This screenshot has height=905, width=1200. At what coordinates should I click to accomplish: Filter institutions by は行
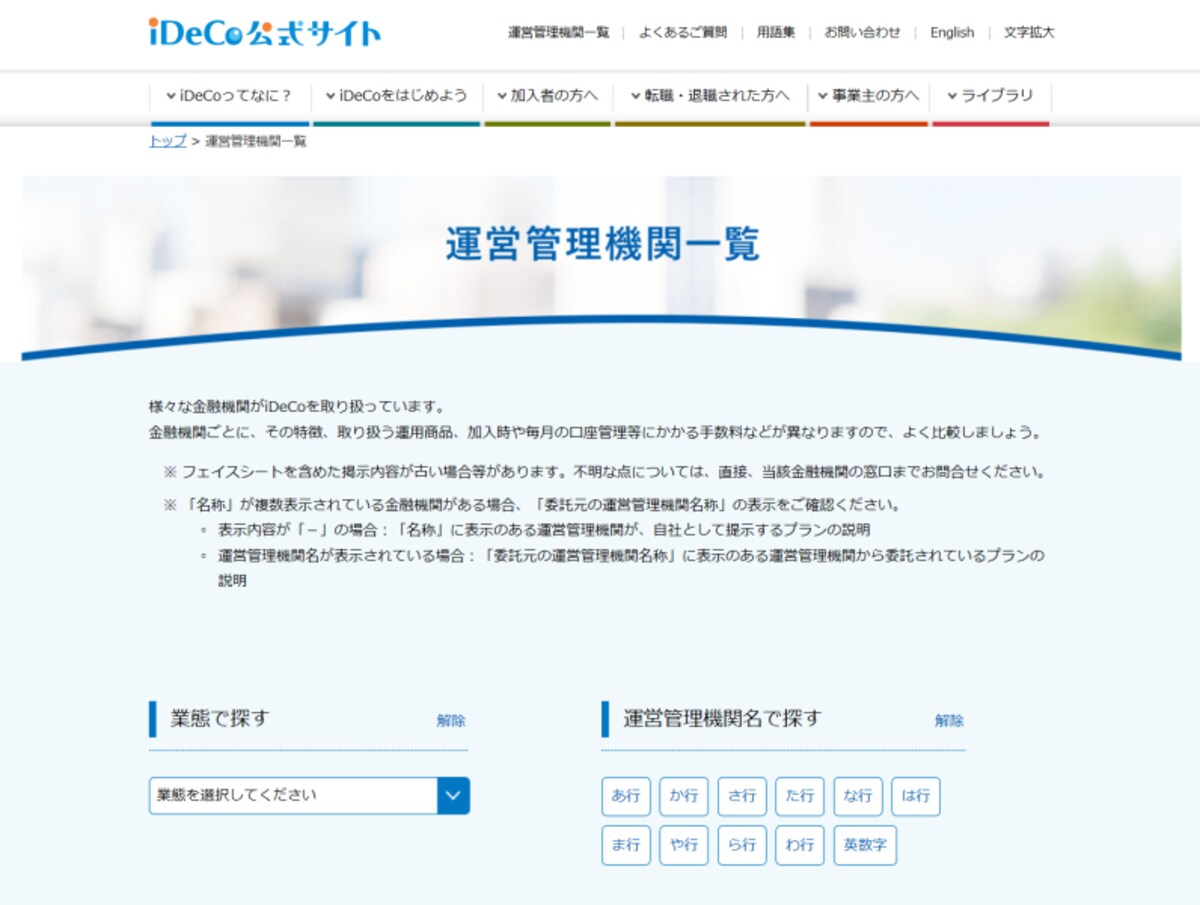916,797
